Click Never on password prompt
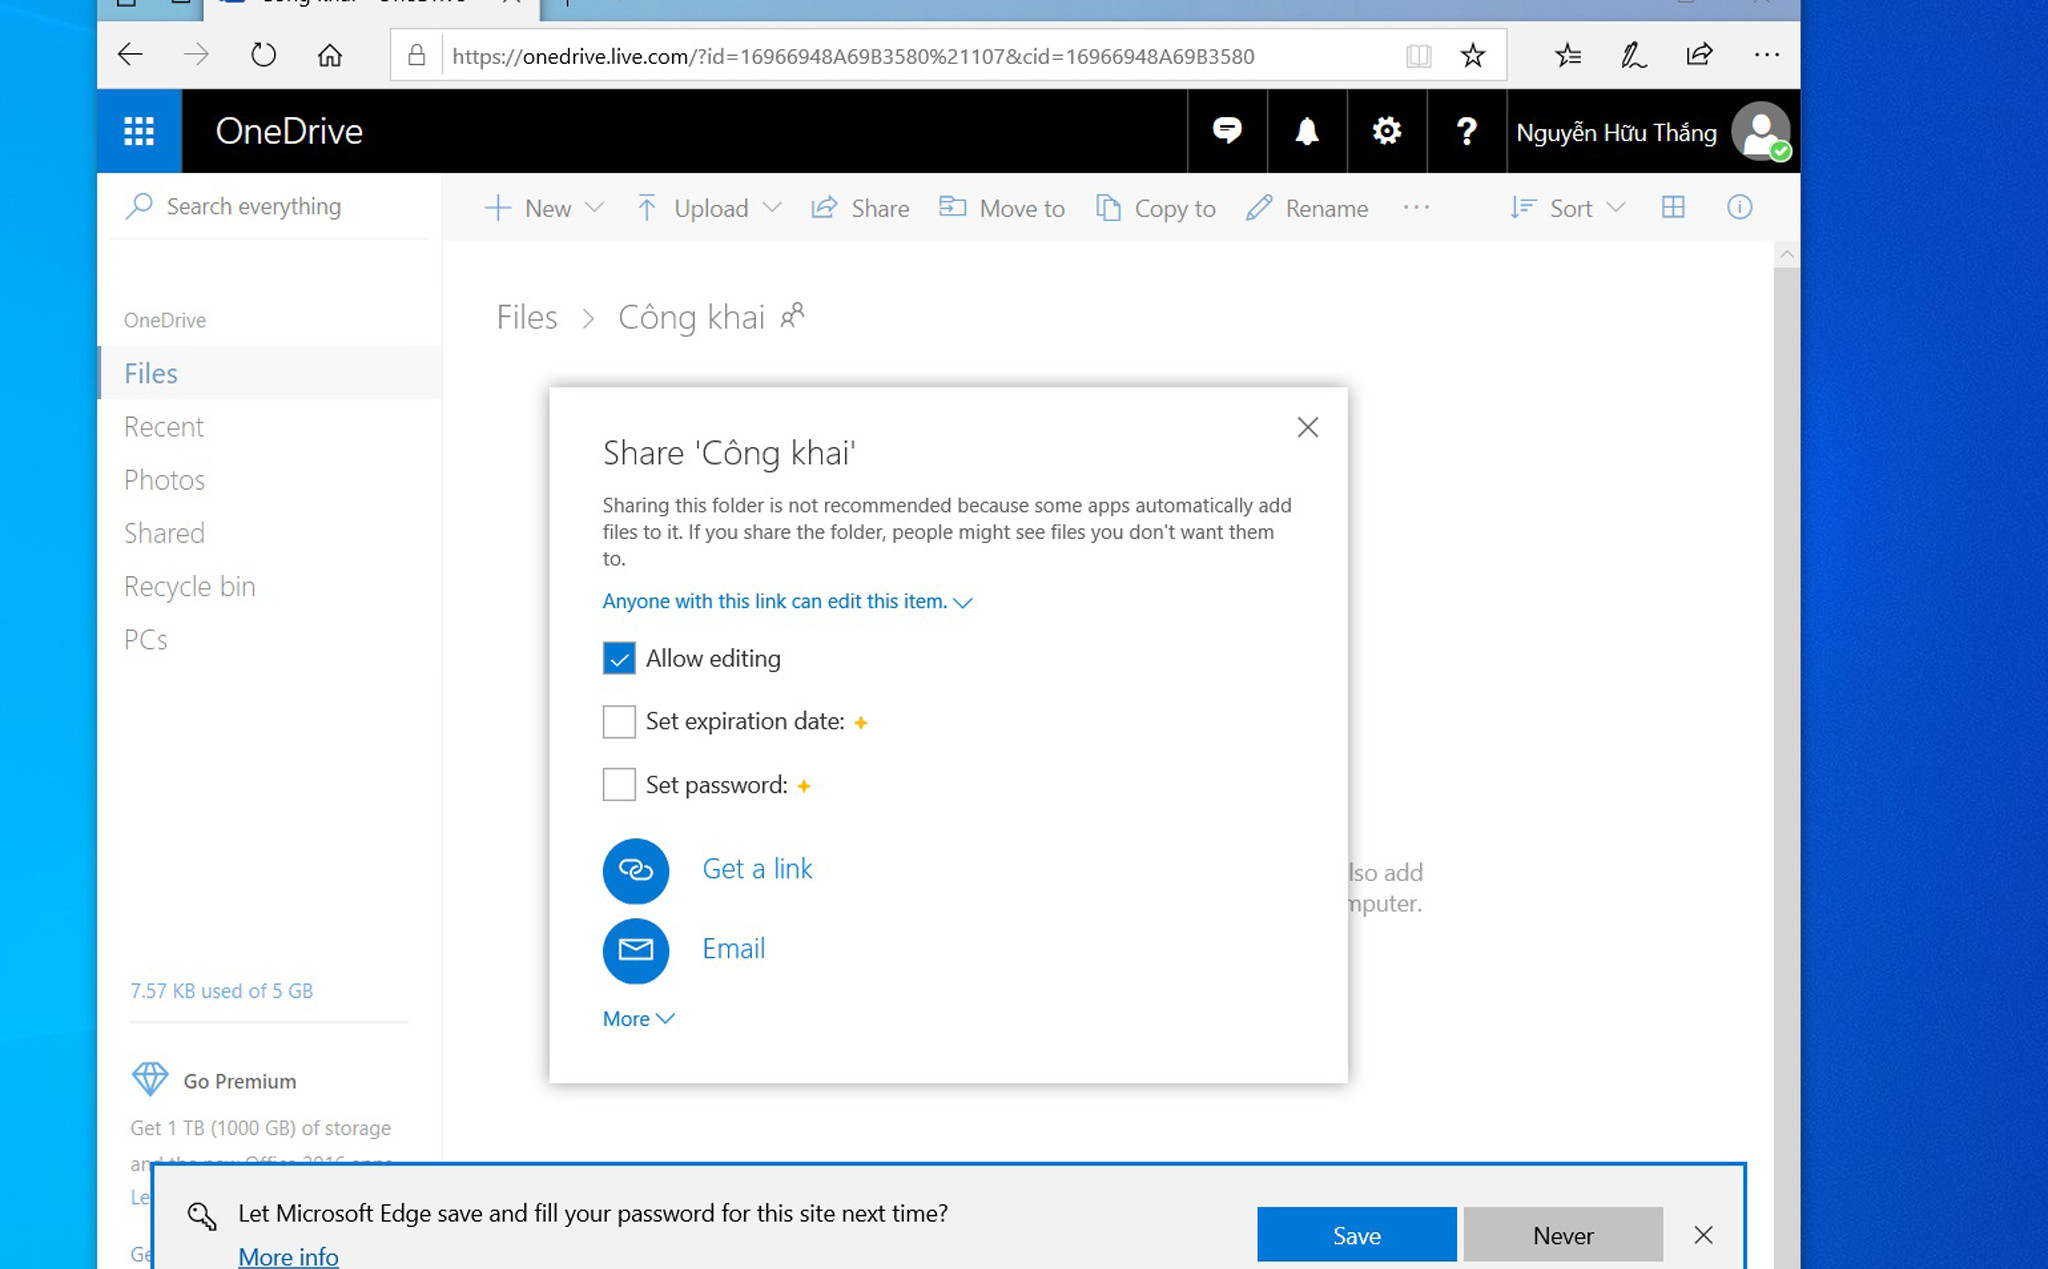 click(1563, 1235)
